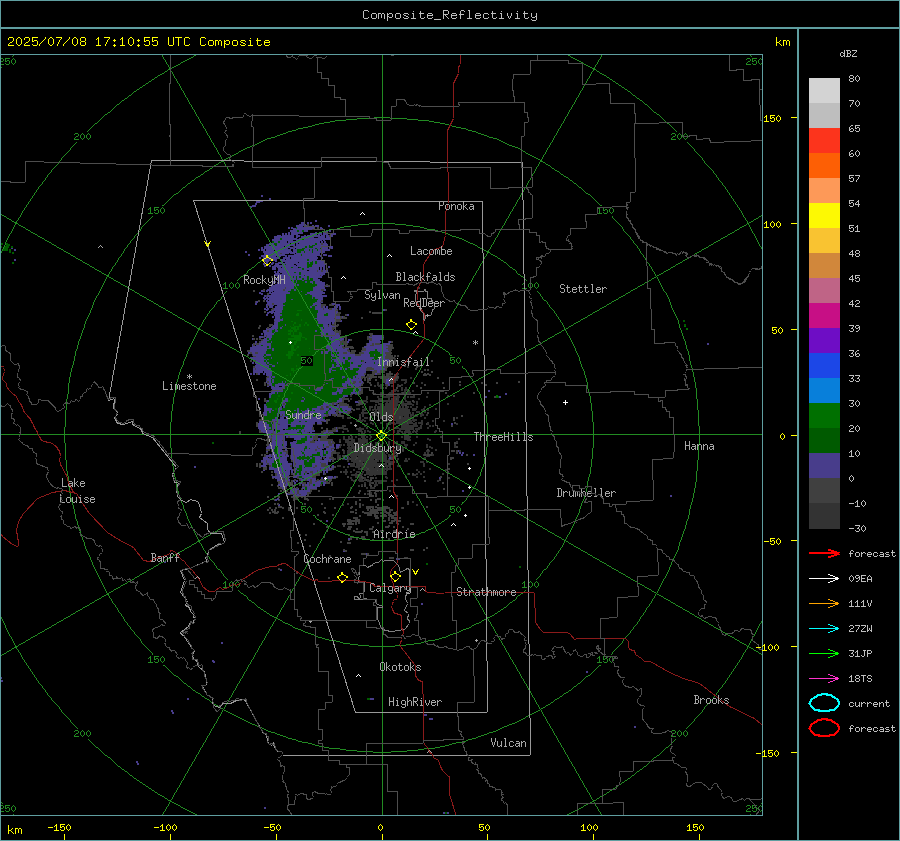Click the magenta 18TS arrow icon

(x=824, y=679)
